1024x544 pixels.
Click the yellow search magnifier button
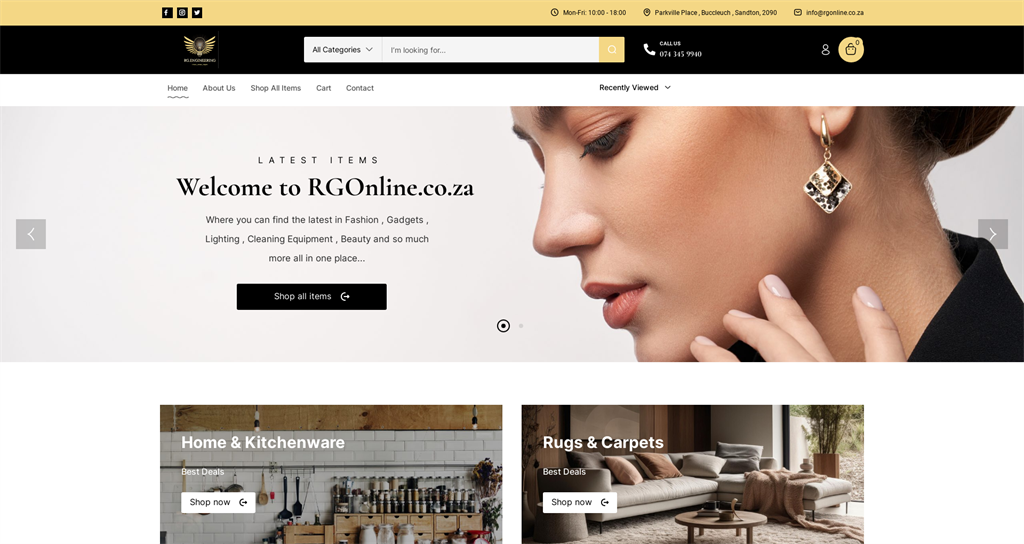click(x=612, y=50)
